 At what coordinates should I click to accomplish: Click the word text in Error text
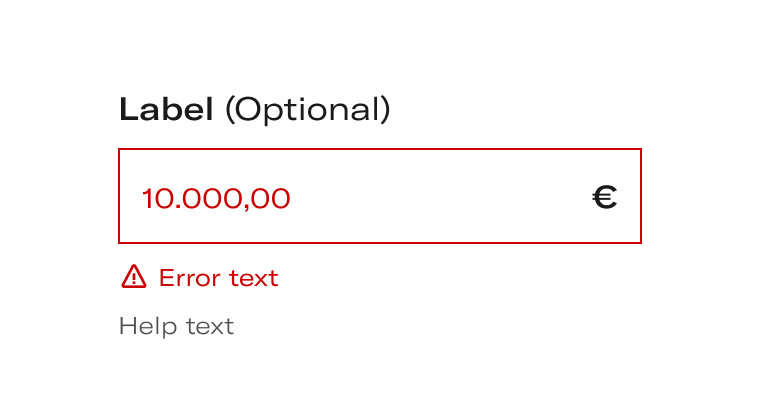[x=254, y=278]
